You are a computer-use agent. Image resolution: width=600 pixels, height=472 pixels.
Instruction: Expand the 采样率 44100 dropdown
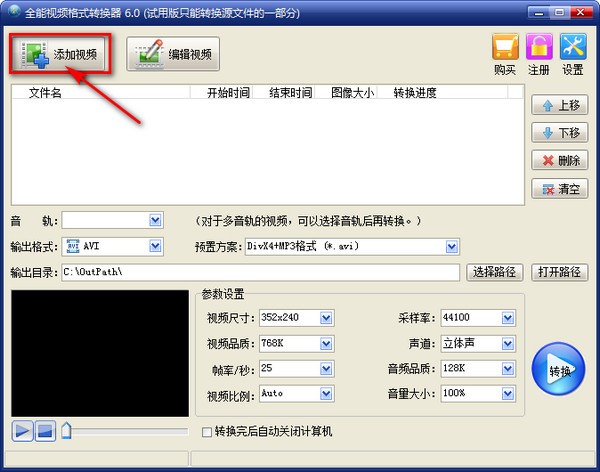[508, 318]
